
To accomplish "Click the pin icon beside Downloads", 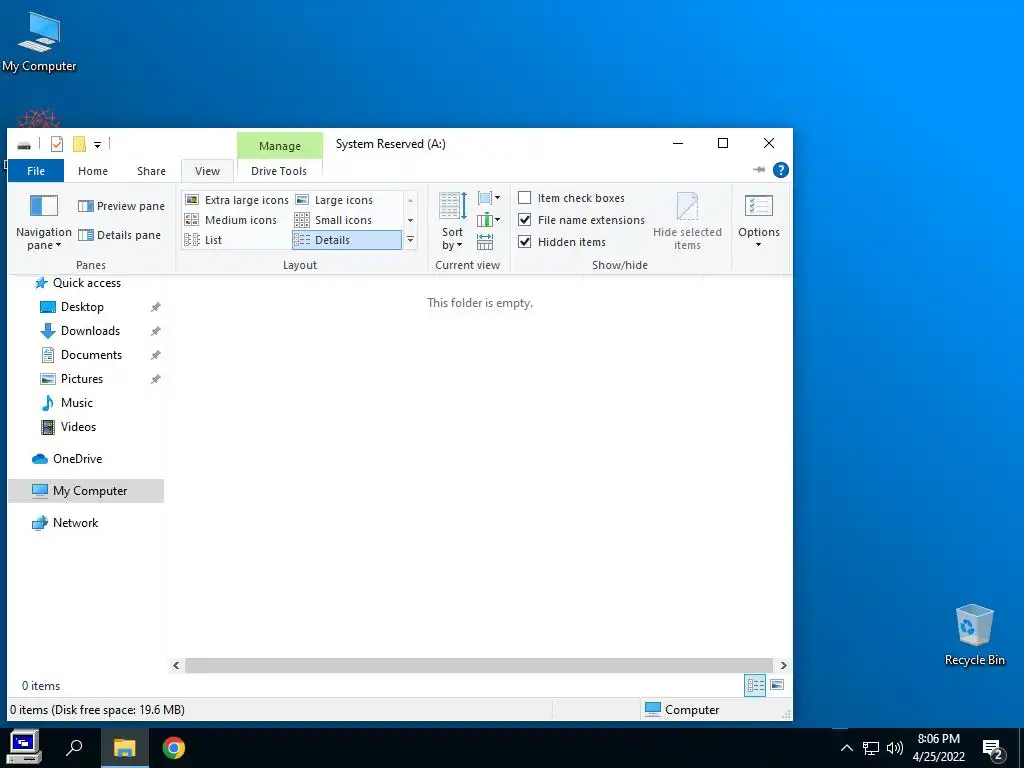I will (x=155, y=331).
